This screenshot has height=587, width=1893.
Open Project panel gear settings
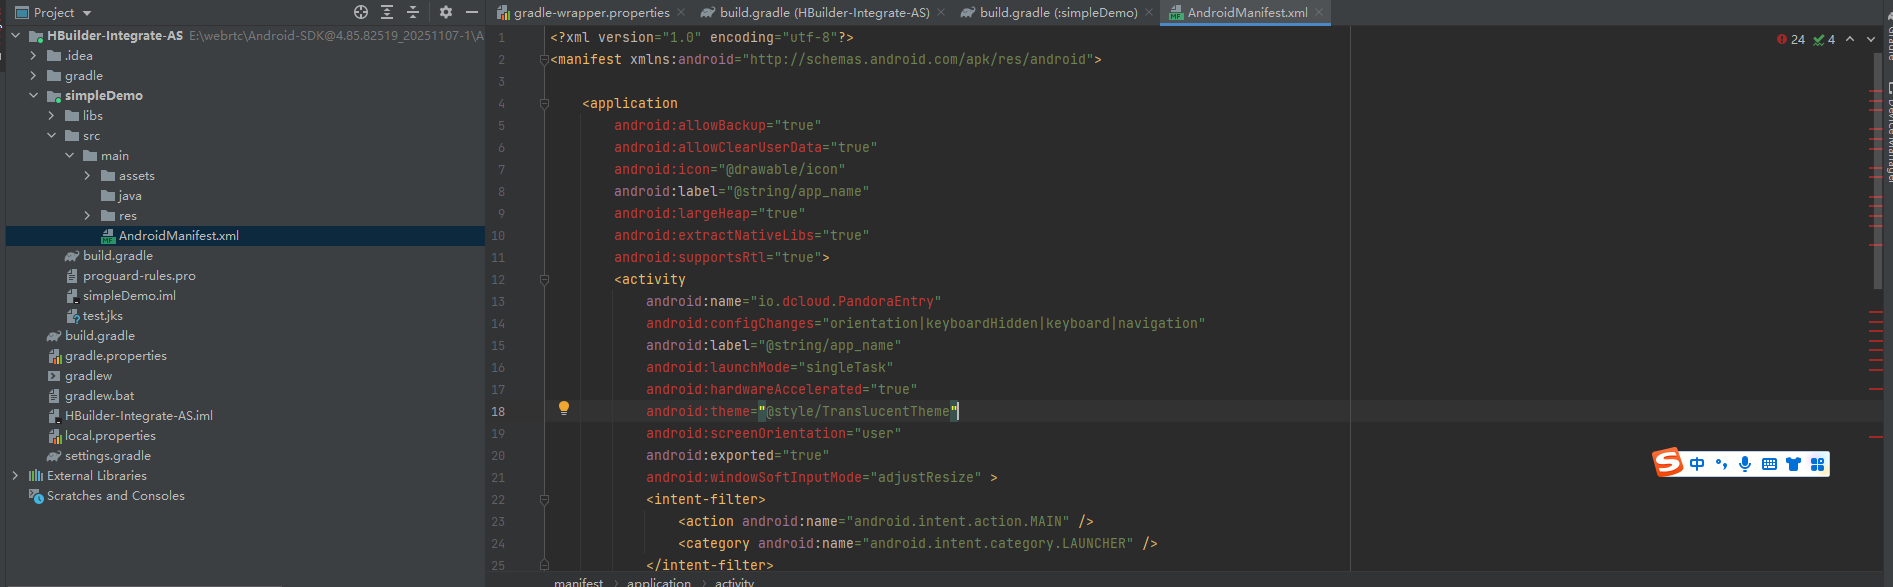coord(445,12)
